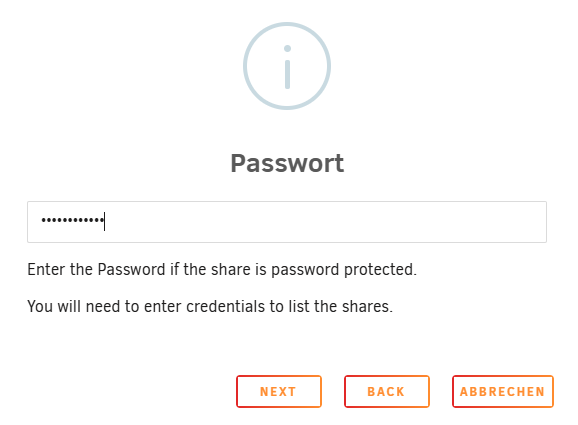Screen dimensions: 578x425
Task: Go back with the BACK button
Action: click(x=387, y=391)
